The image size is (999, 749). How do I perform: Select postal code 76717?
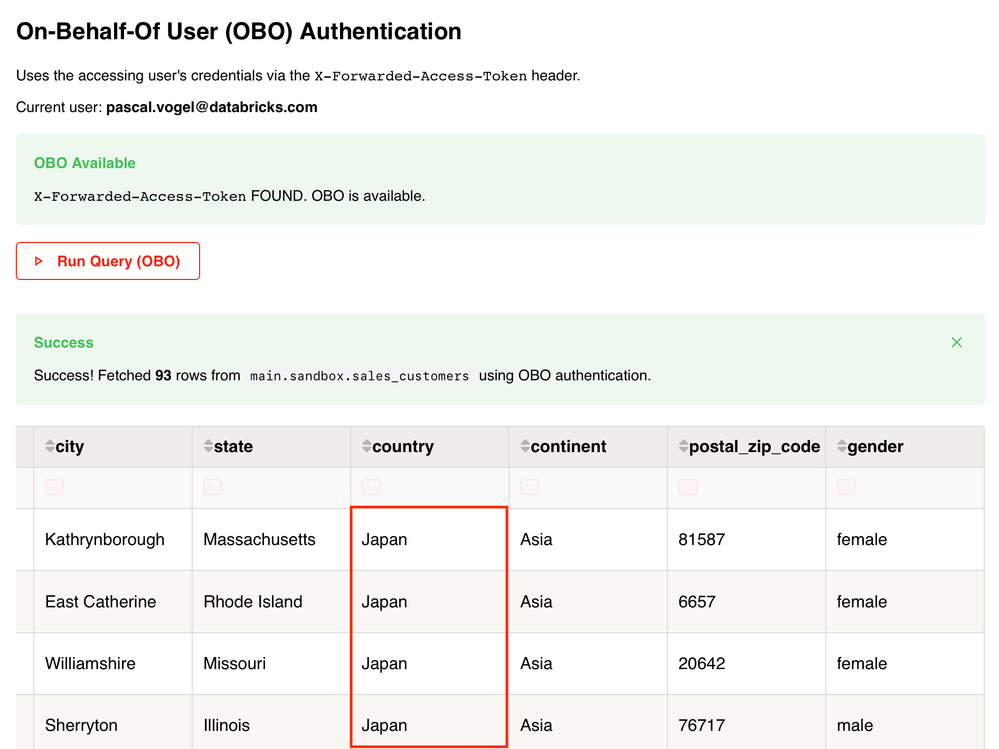[747, 723]
